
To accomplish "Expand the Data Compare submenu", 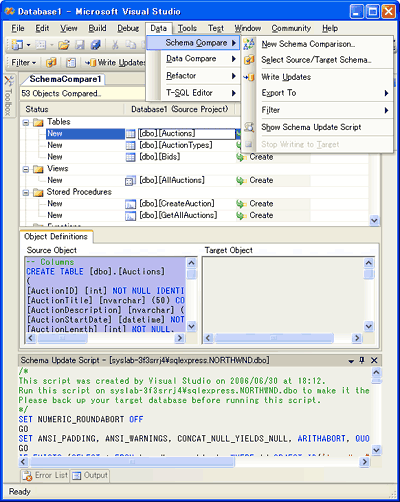I will coord(193,59).
